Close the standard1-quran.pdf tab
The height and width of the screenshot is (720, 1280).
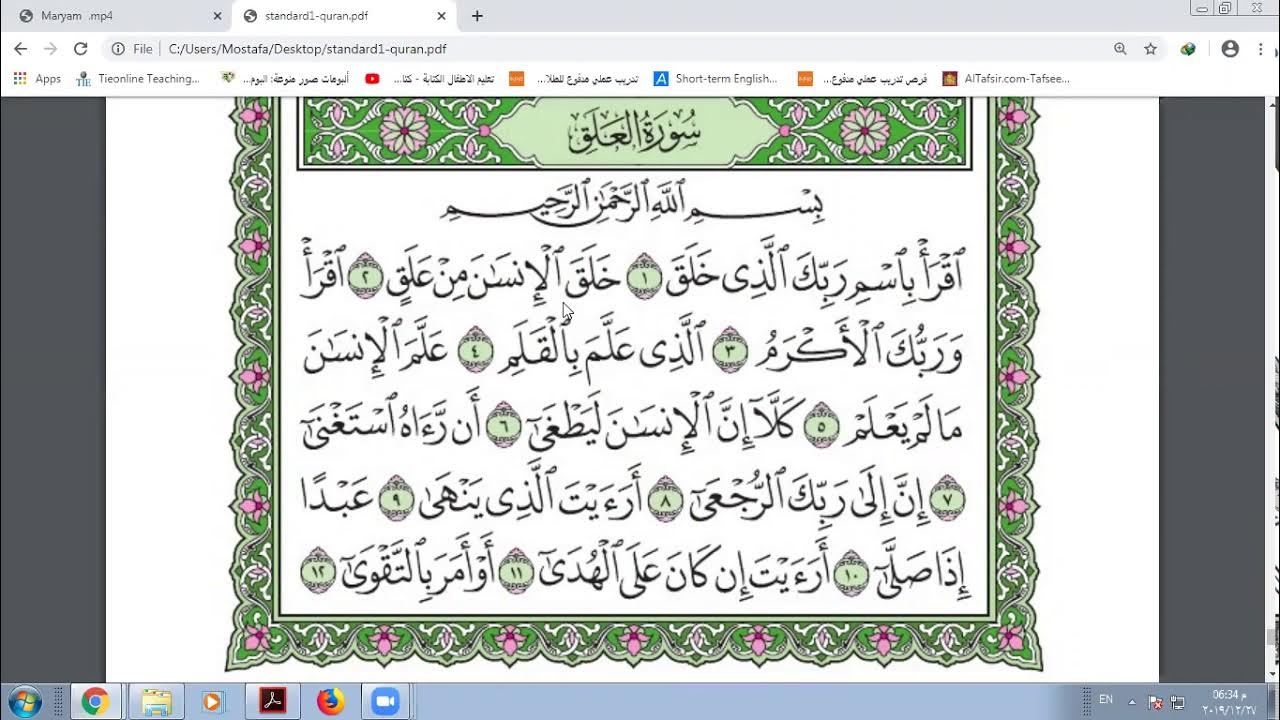(x=441, y=16)
